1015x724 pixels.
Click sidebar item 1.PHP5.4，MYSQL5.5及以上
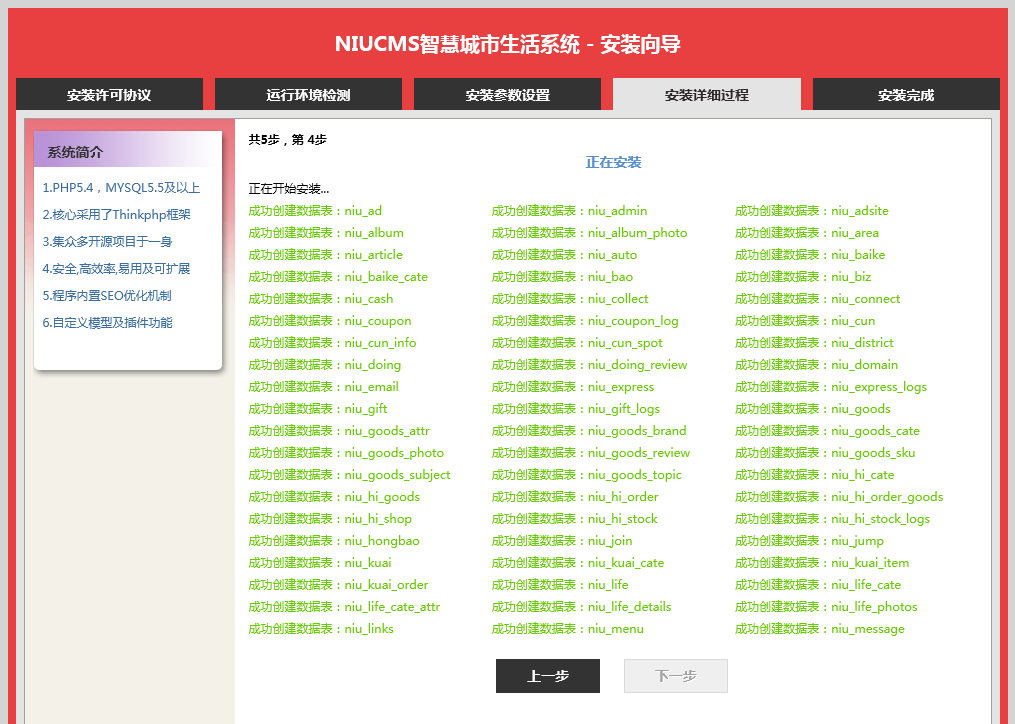coord(121,188)
